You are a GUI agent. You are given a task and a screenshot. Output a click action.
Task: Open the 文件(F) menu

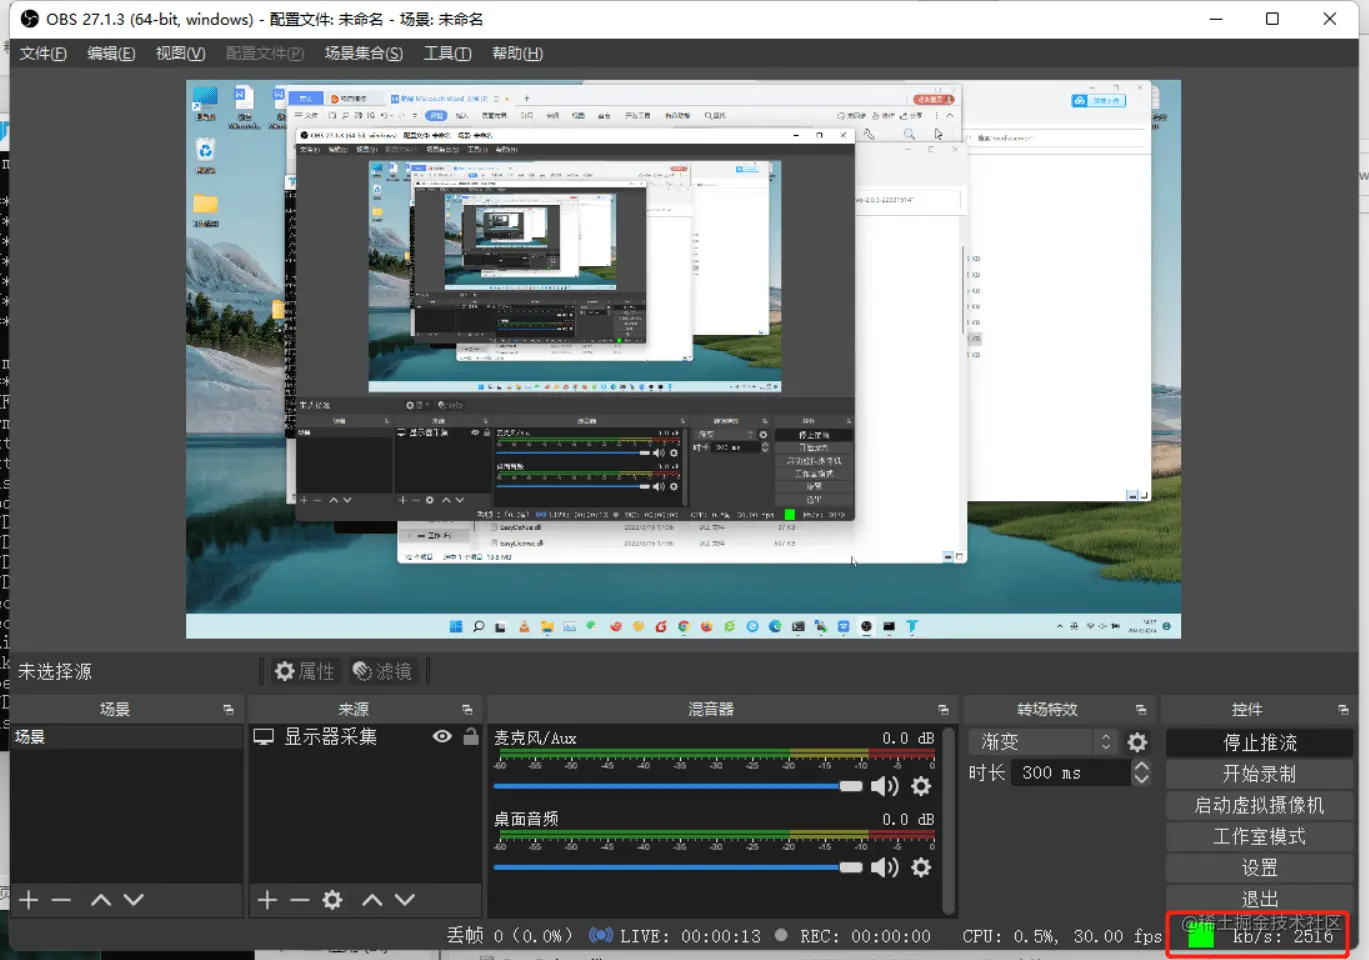click(43, 53)
